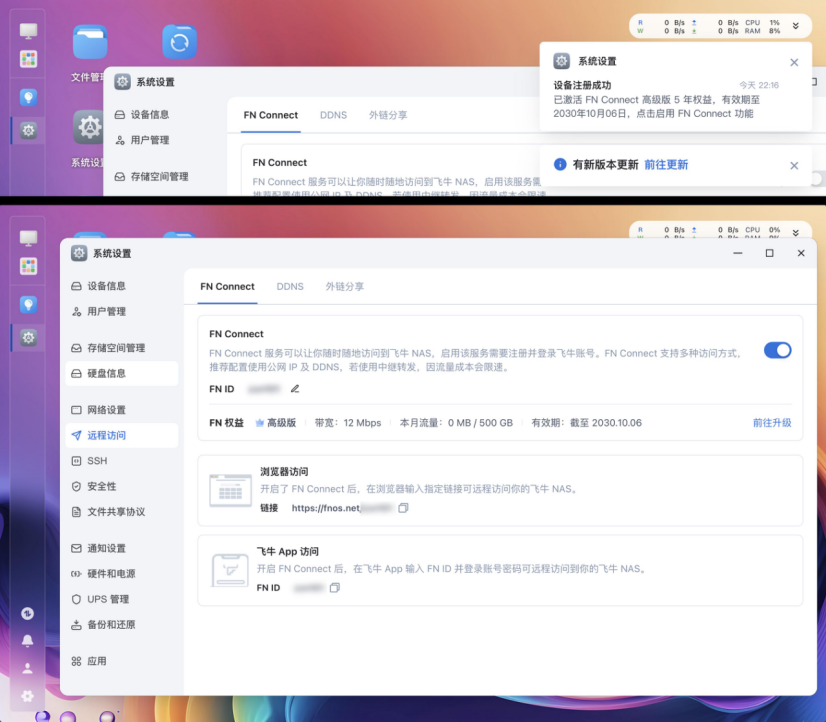Open app grid icon in lower screenshot's dock

coord(28,266)
